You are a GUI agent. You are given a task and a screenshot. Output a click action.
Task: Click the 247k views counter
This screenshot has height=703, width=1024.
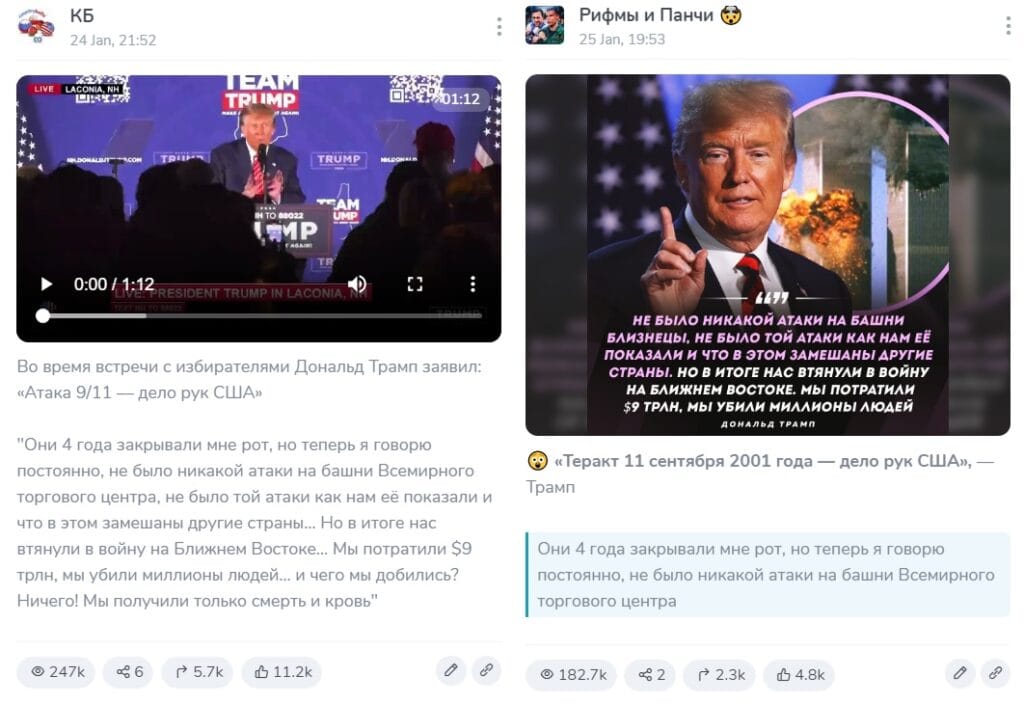tap(56, 672)
